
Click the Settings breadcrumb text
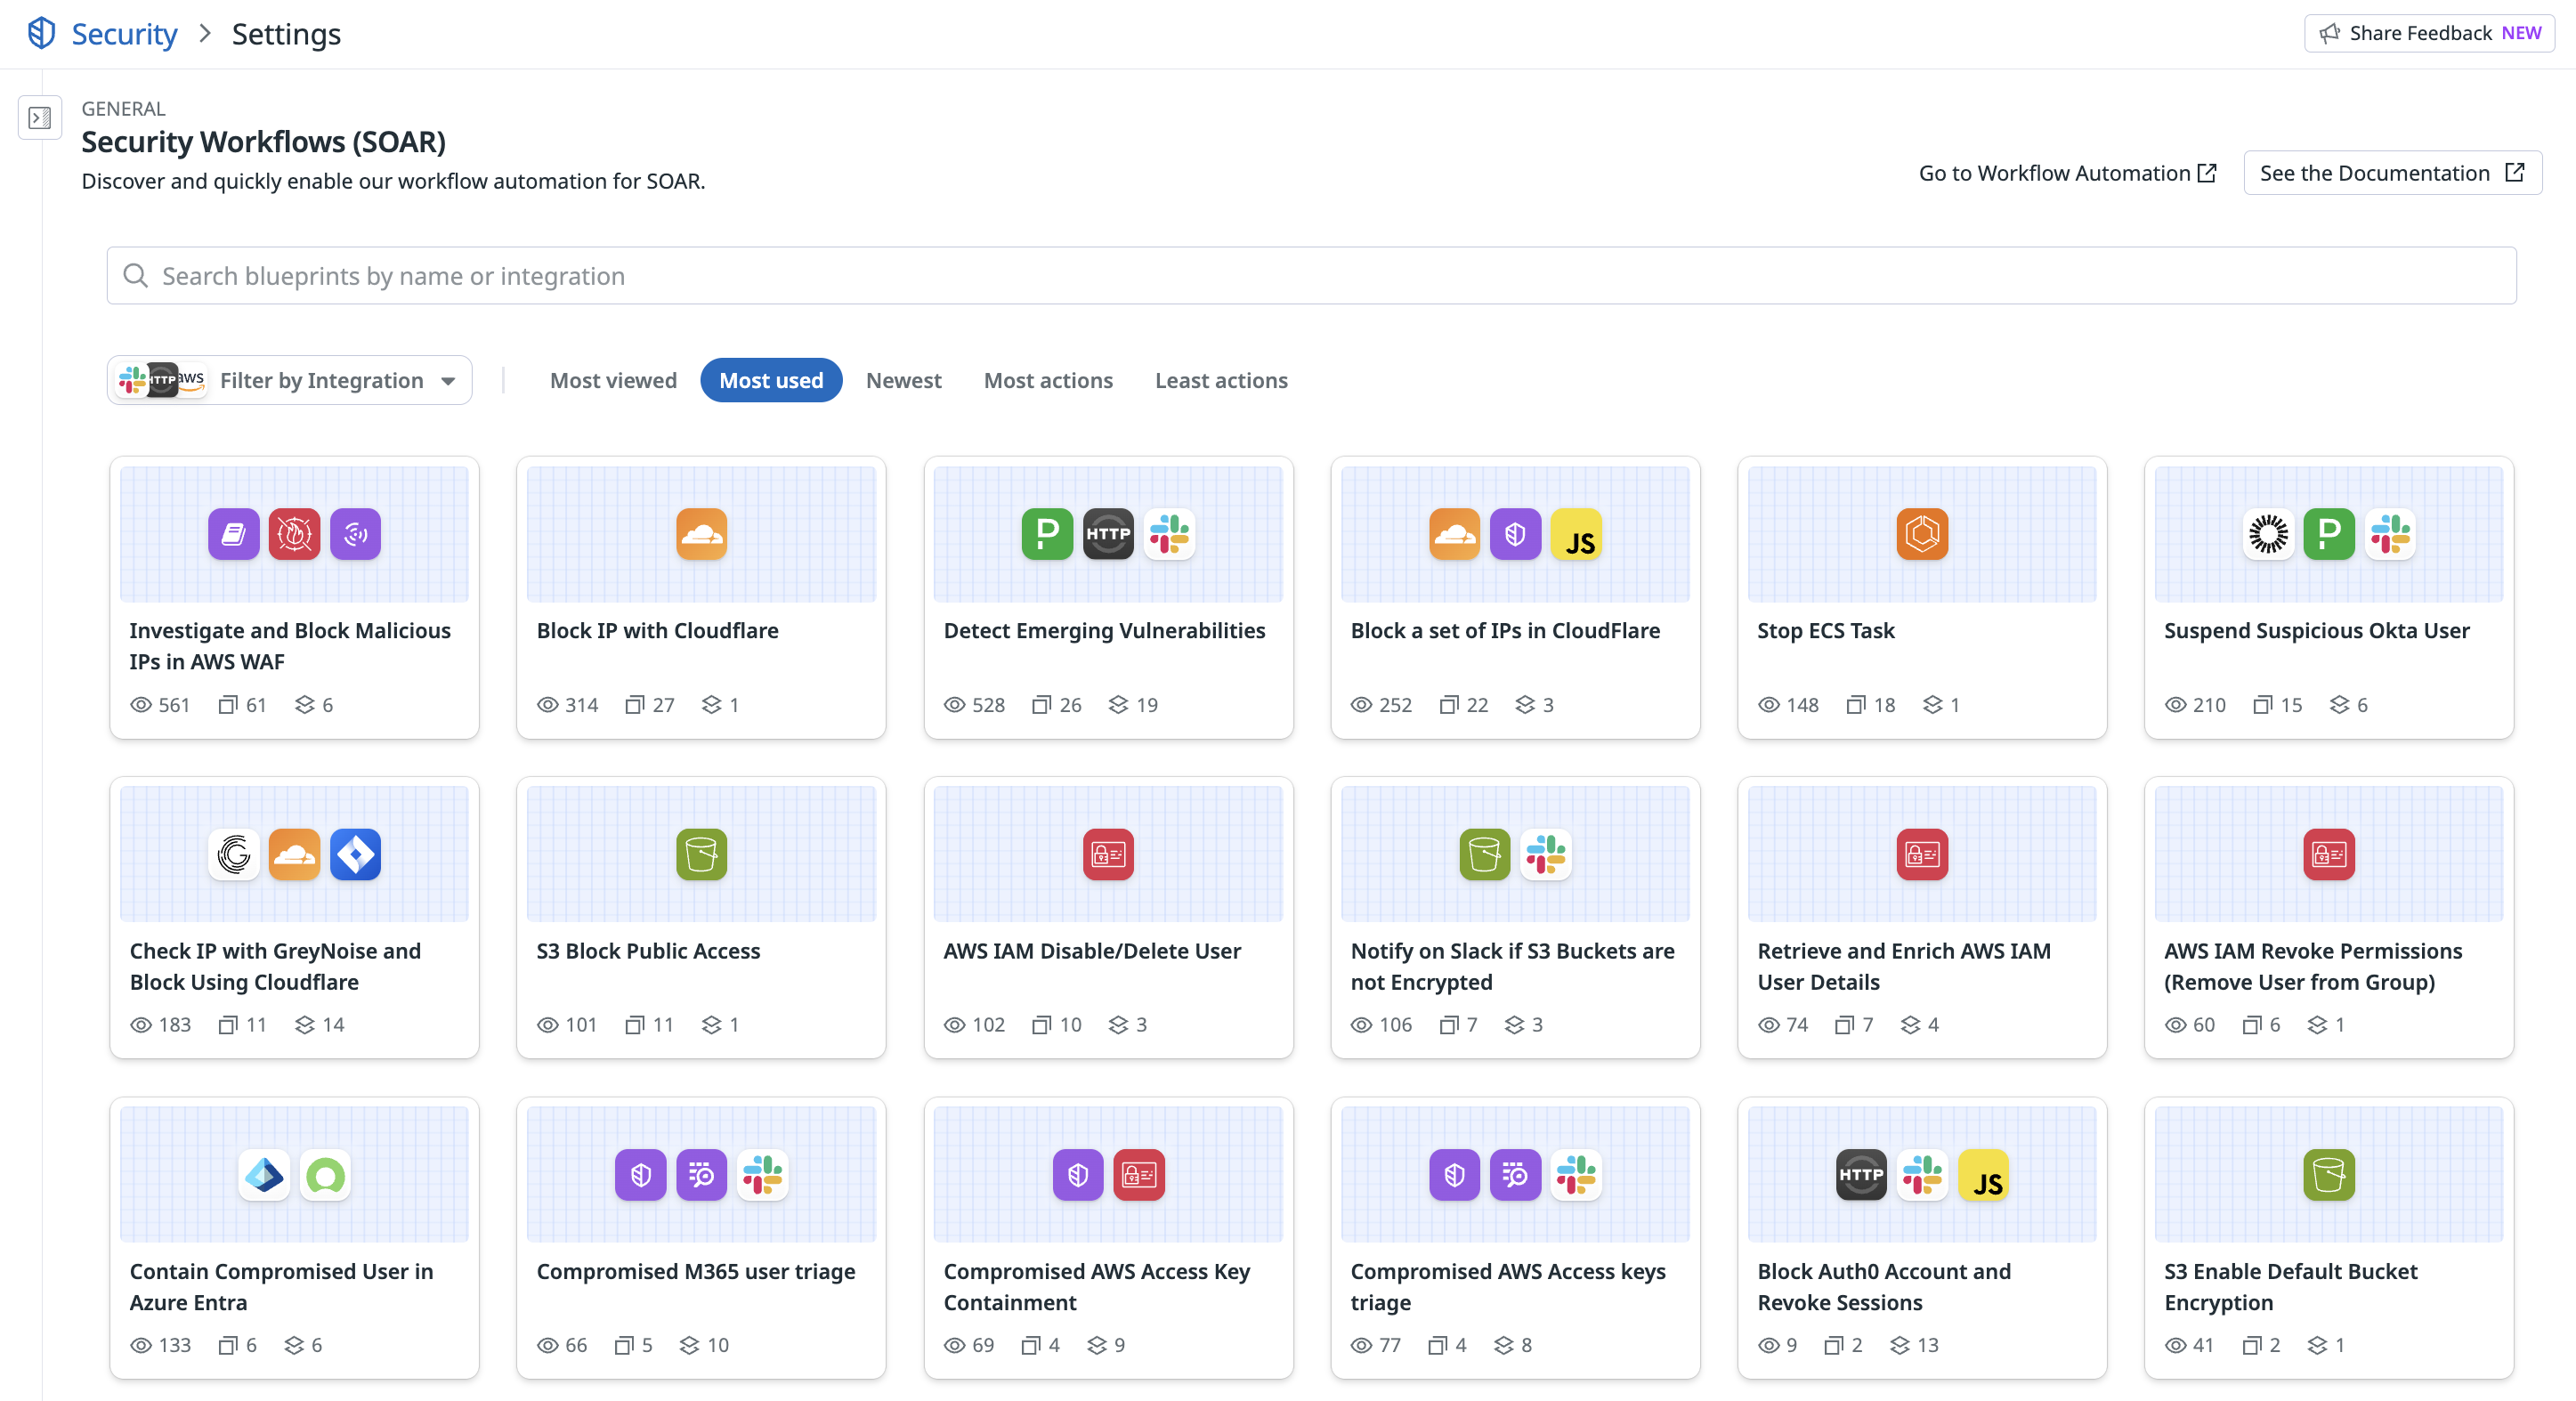tap(286, 34)
